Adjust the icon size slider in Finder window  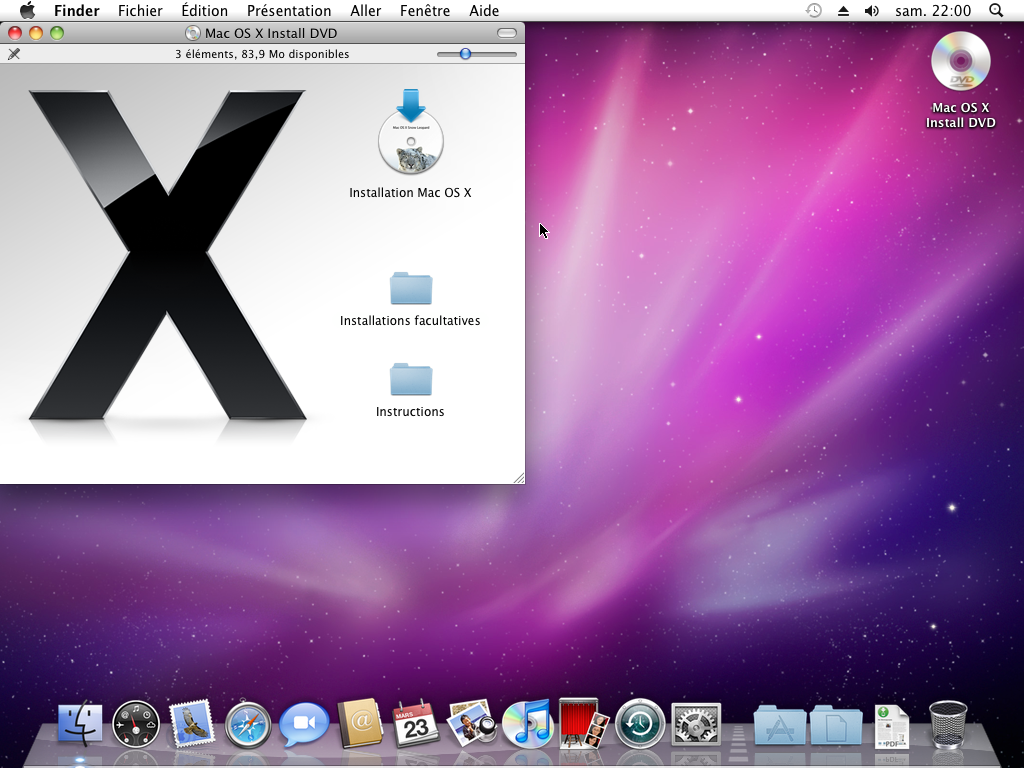click(x=466, y=54)
